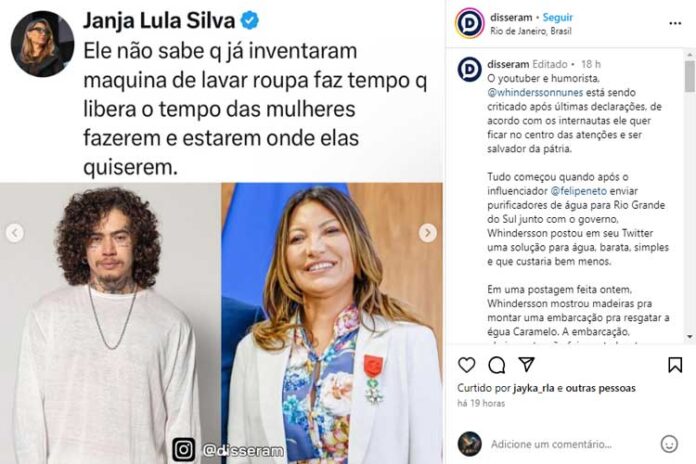The image size is (696, 464).
Task: Like the post with the heart icon
Action: [x=467, y=365]
